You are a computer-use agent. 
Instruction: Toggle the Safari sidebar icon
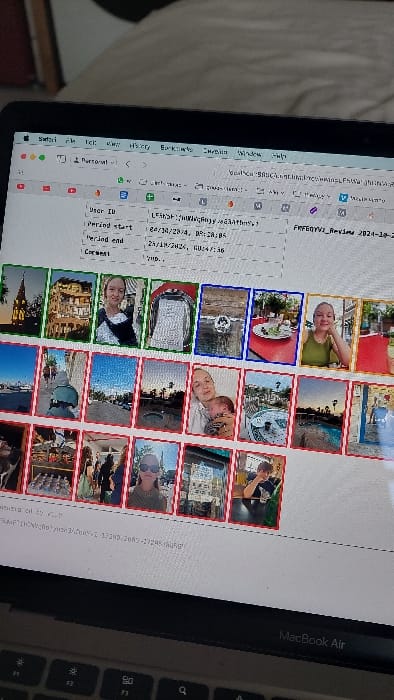(61, 158)
